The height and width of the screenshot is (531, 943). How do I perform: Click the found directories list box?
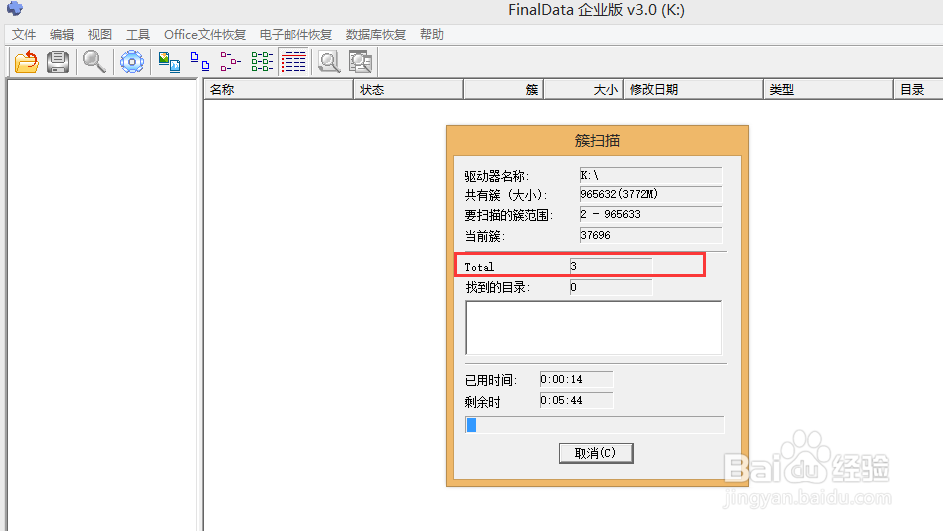pos(594,328)
